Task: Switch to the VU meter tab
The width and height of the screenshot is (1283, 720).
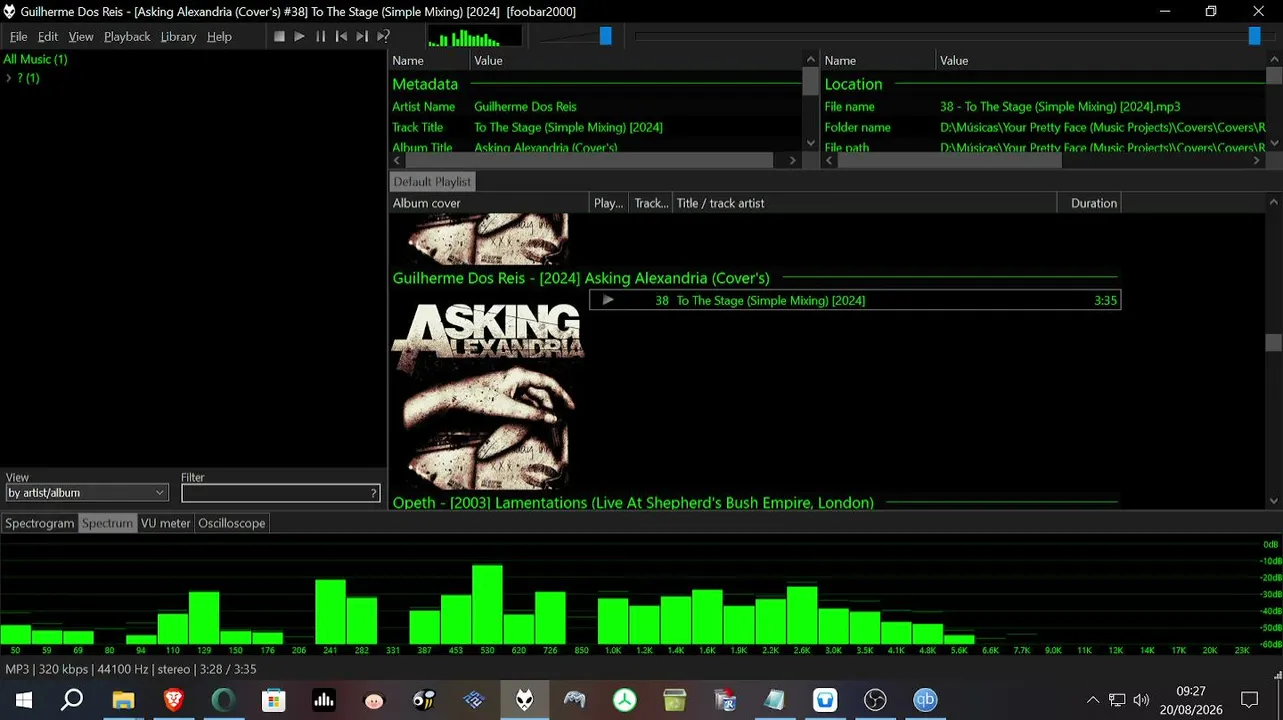Action: 165,523
